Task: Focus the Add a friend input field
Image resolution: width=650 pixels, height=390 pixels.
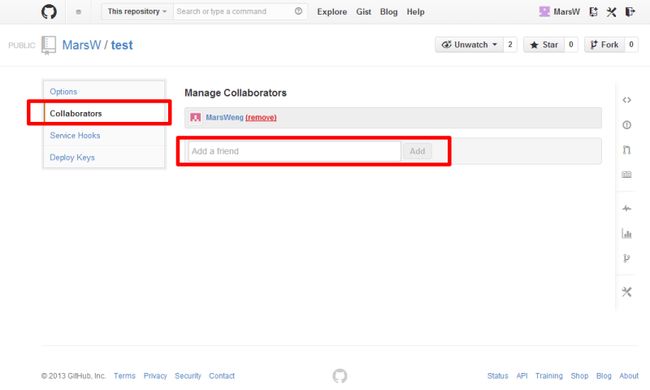Action: pos(294,151)
